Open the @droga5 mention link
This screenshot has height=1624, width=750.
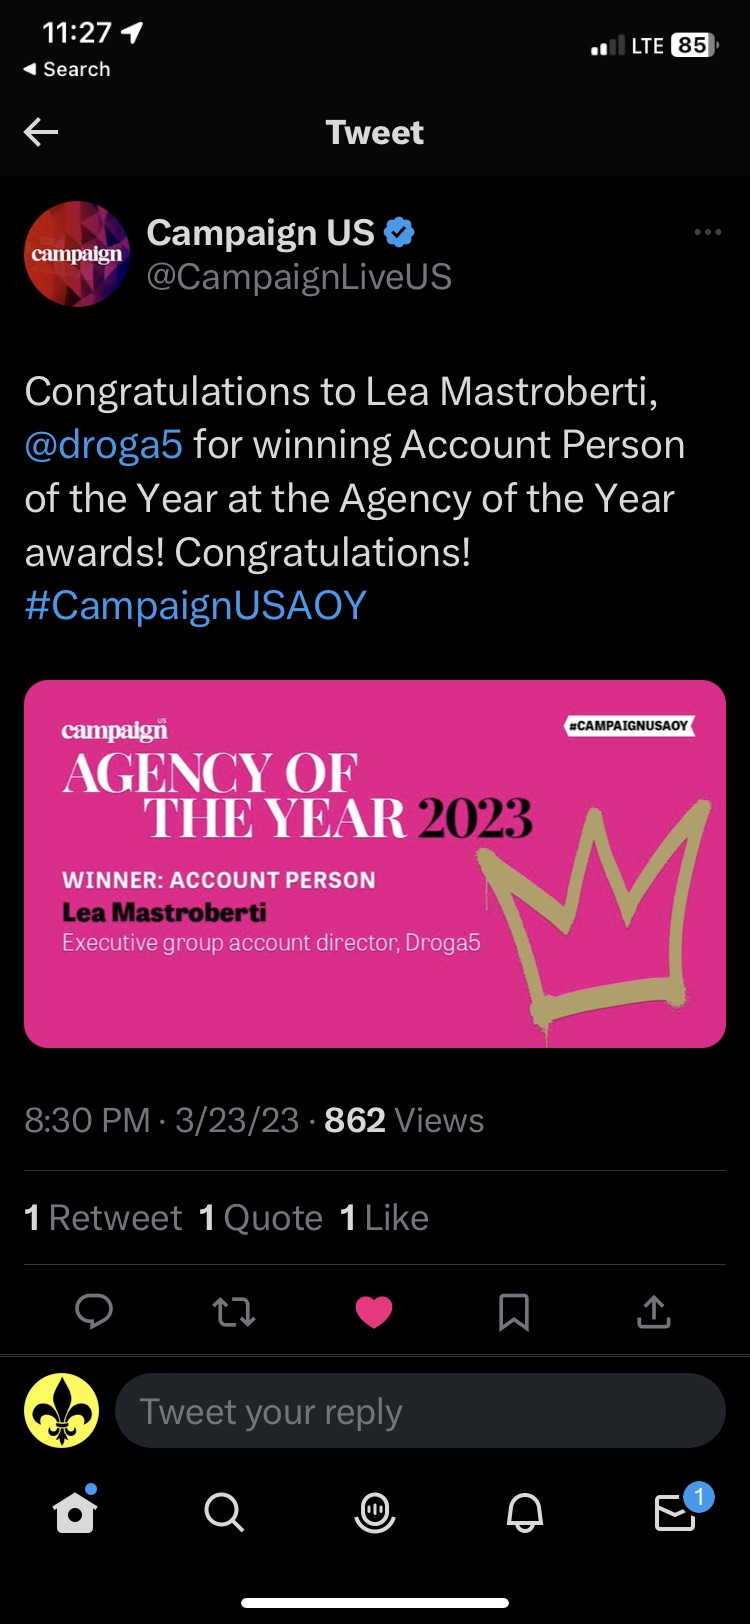click(x=104, y=445)
